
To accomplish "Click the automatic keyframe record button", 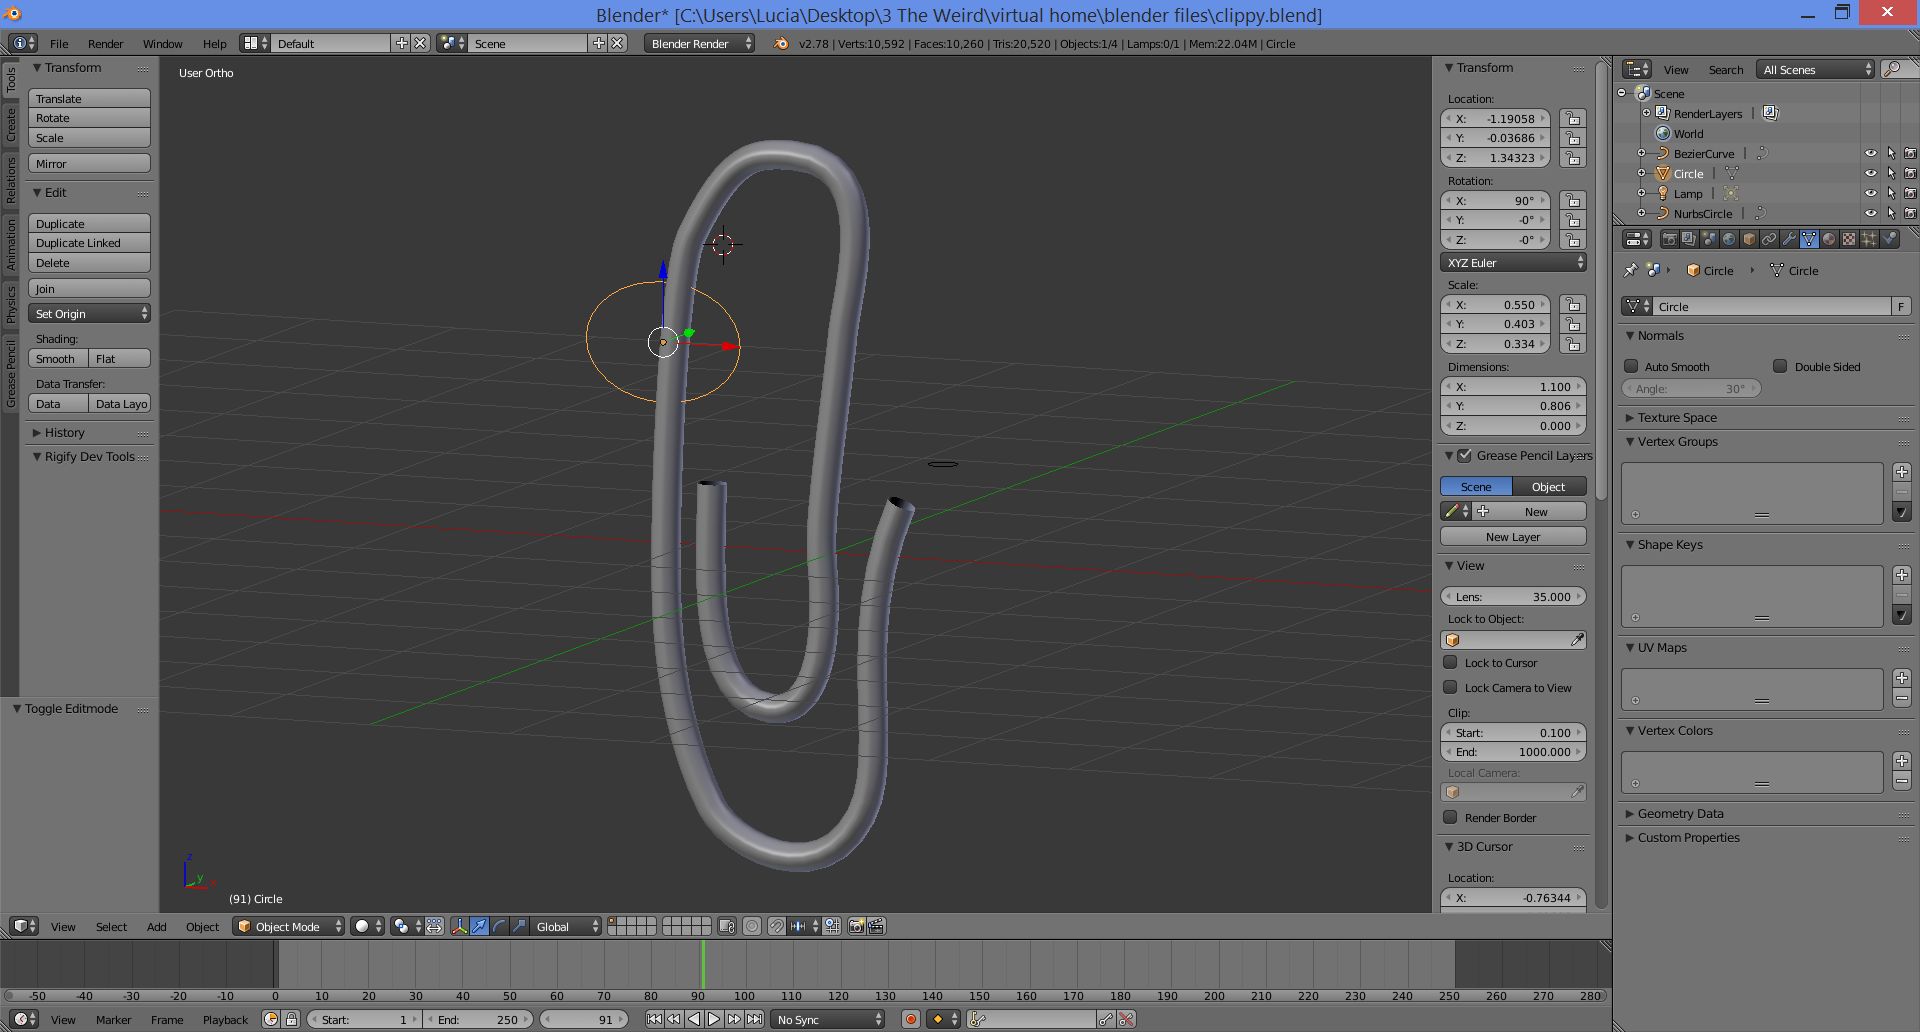I will pos(910,1019).
